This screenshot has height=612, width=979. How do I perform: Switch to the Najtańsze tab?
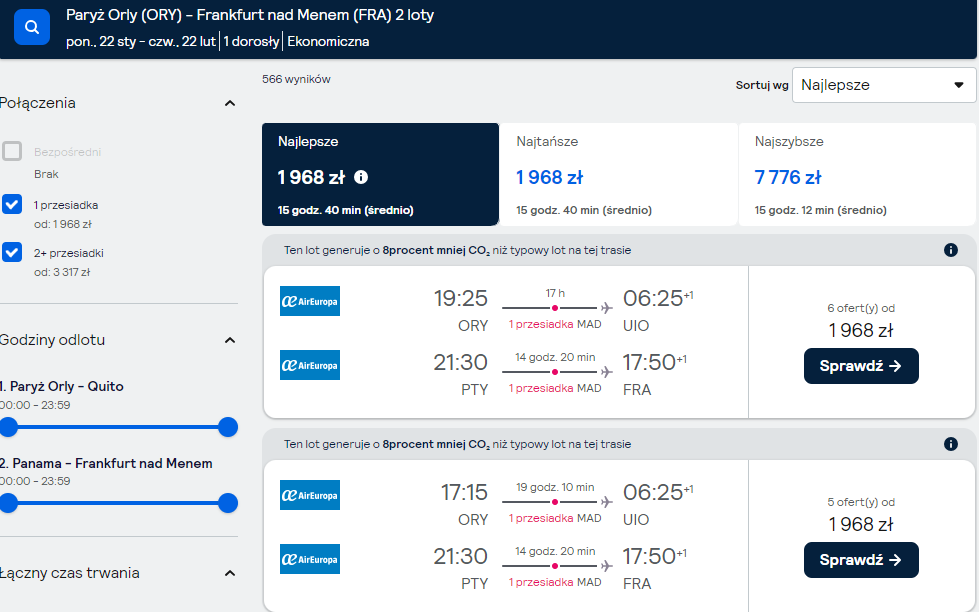(x=619, y=174)
